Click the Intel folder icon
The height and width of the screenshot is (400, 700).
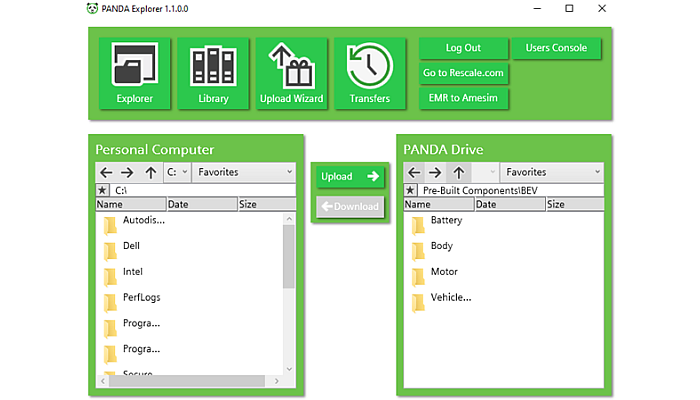click(110, 277)
